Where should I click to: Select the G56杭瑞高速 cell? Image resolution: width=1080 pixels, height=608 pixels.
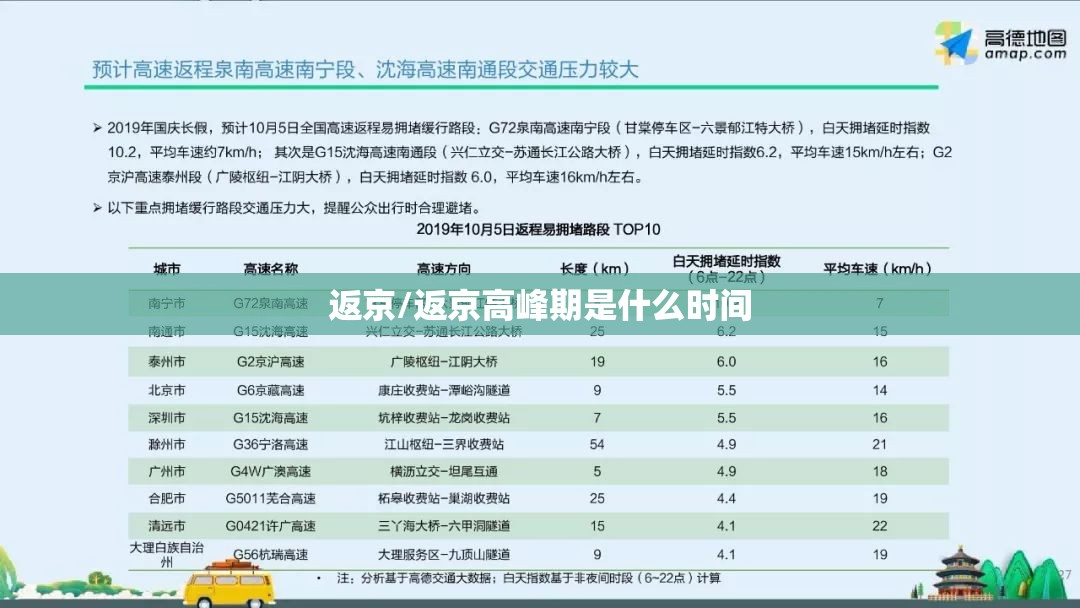tap(271, 554)
